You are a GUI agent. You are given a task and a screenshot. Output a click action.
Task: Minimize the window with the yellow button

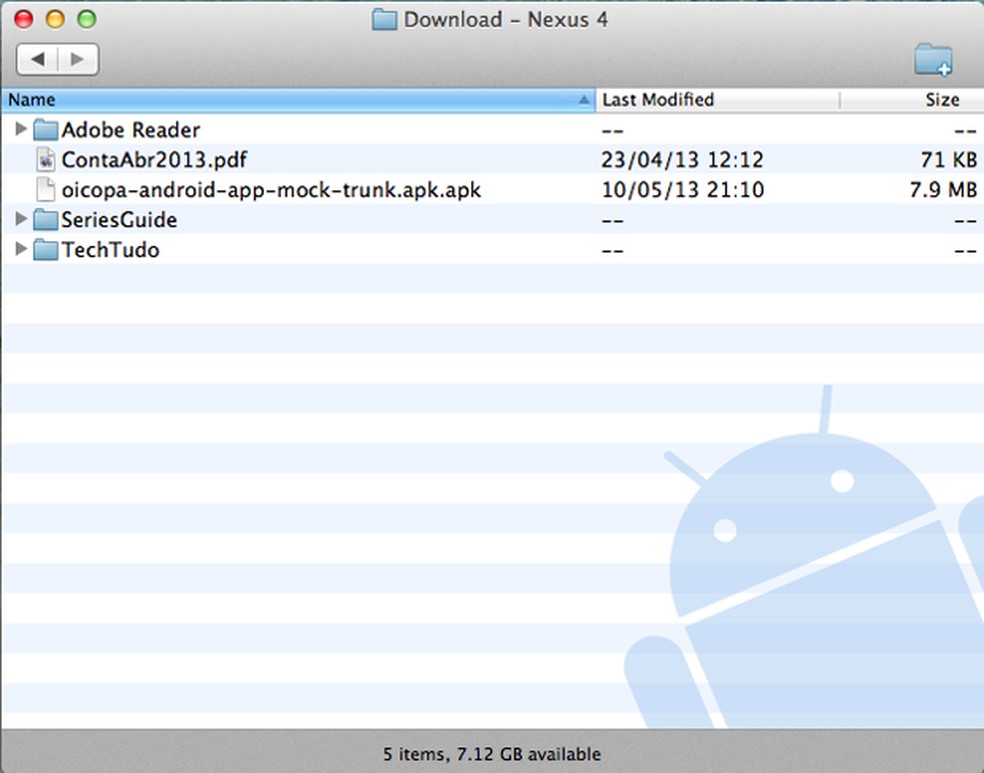pyautogui.click(x=55, y=19)
